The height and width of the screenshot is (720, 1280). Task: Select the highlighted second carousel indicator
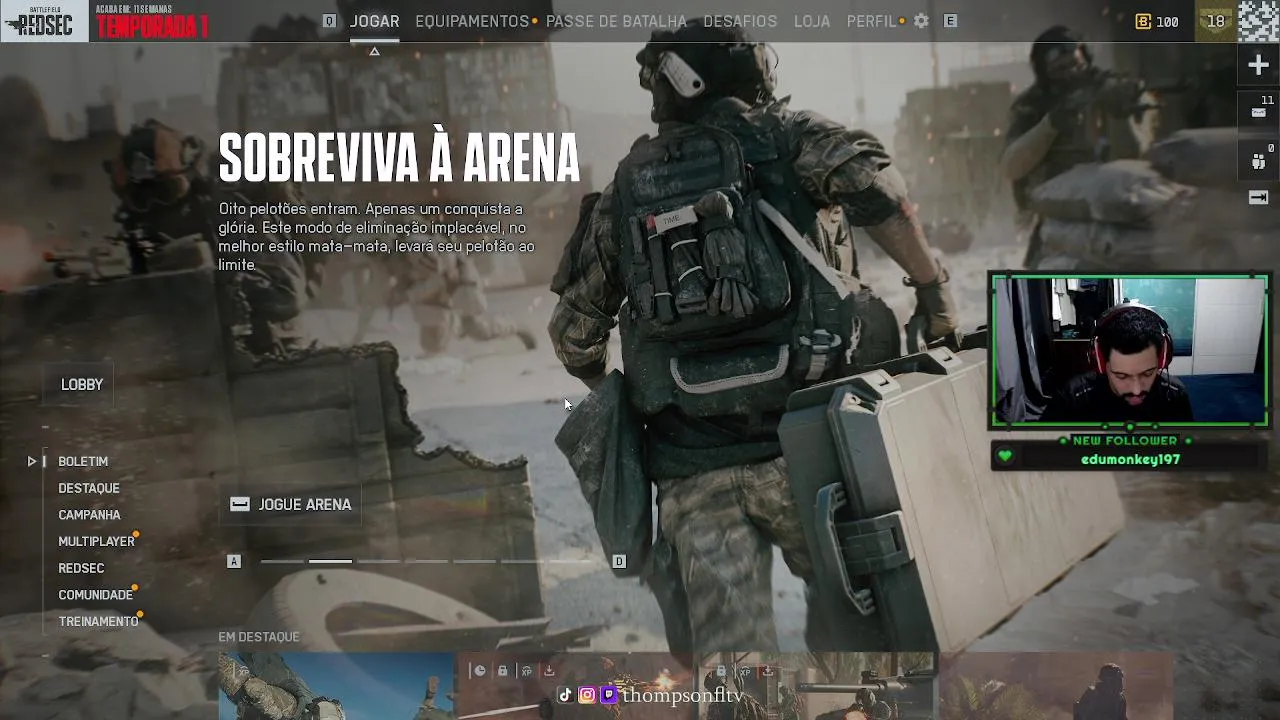point(330,562)
